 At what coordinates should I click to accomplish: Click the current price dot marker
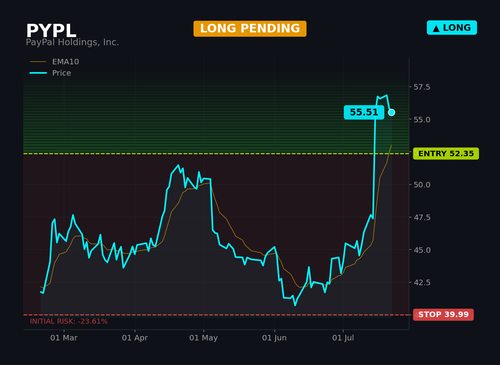pos(392,113)
